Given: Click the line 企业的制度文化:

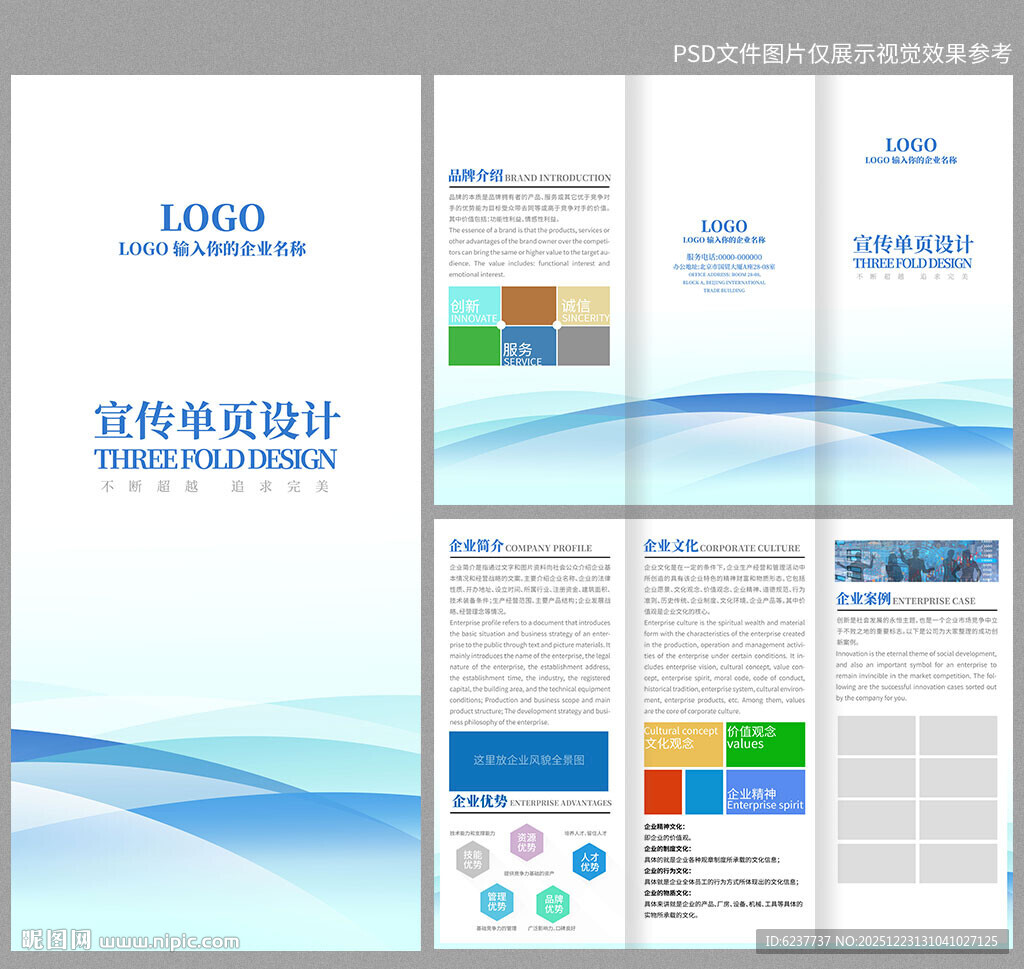Looking at the screenshot, I should point(667,849).
